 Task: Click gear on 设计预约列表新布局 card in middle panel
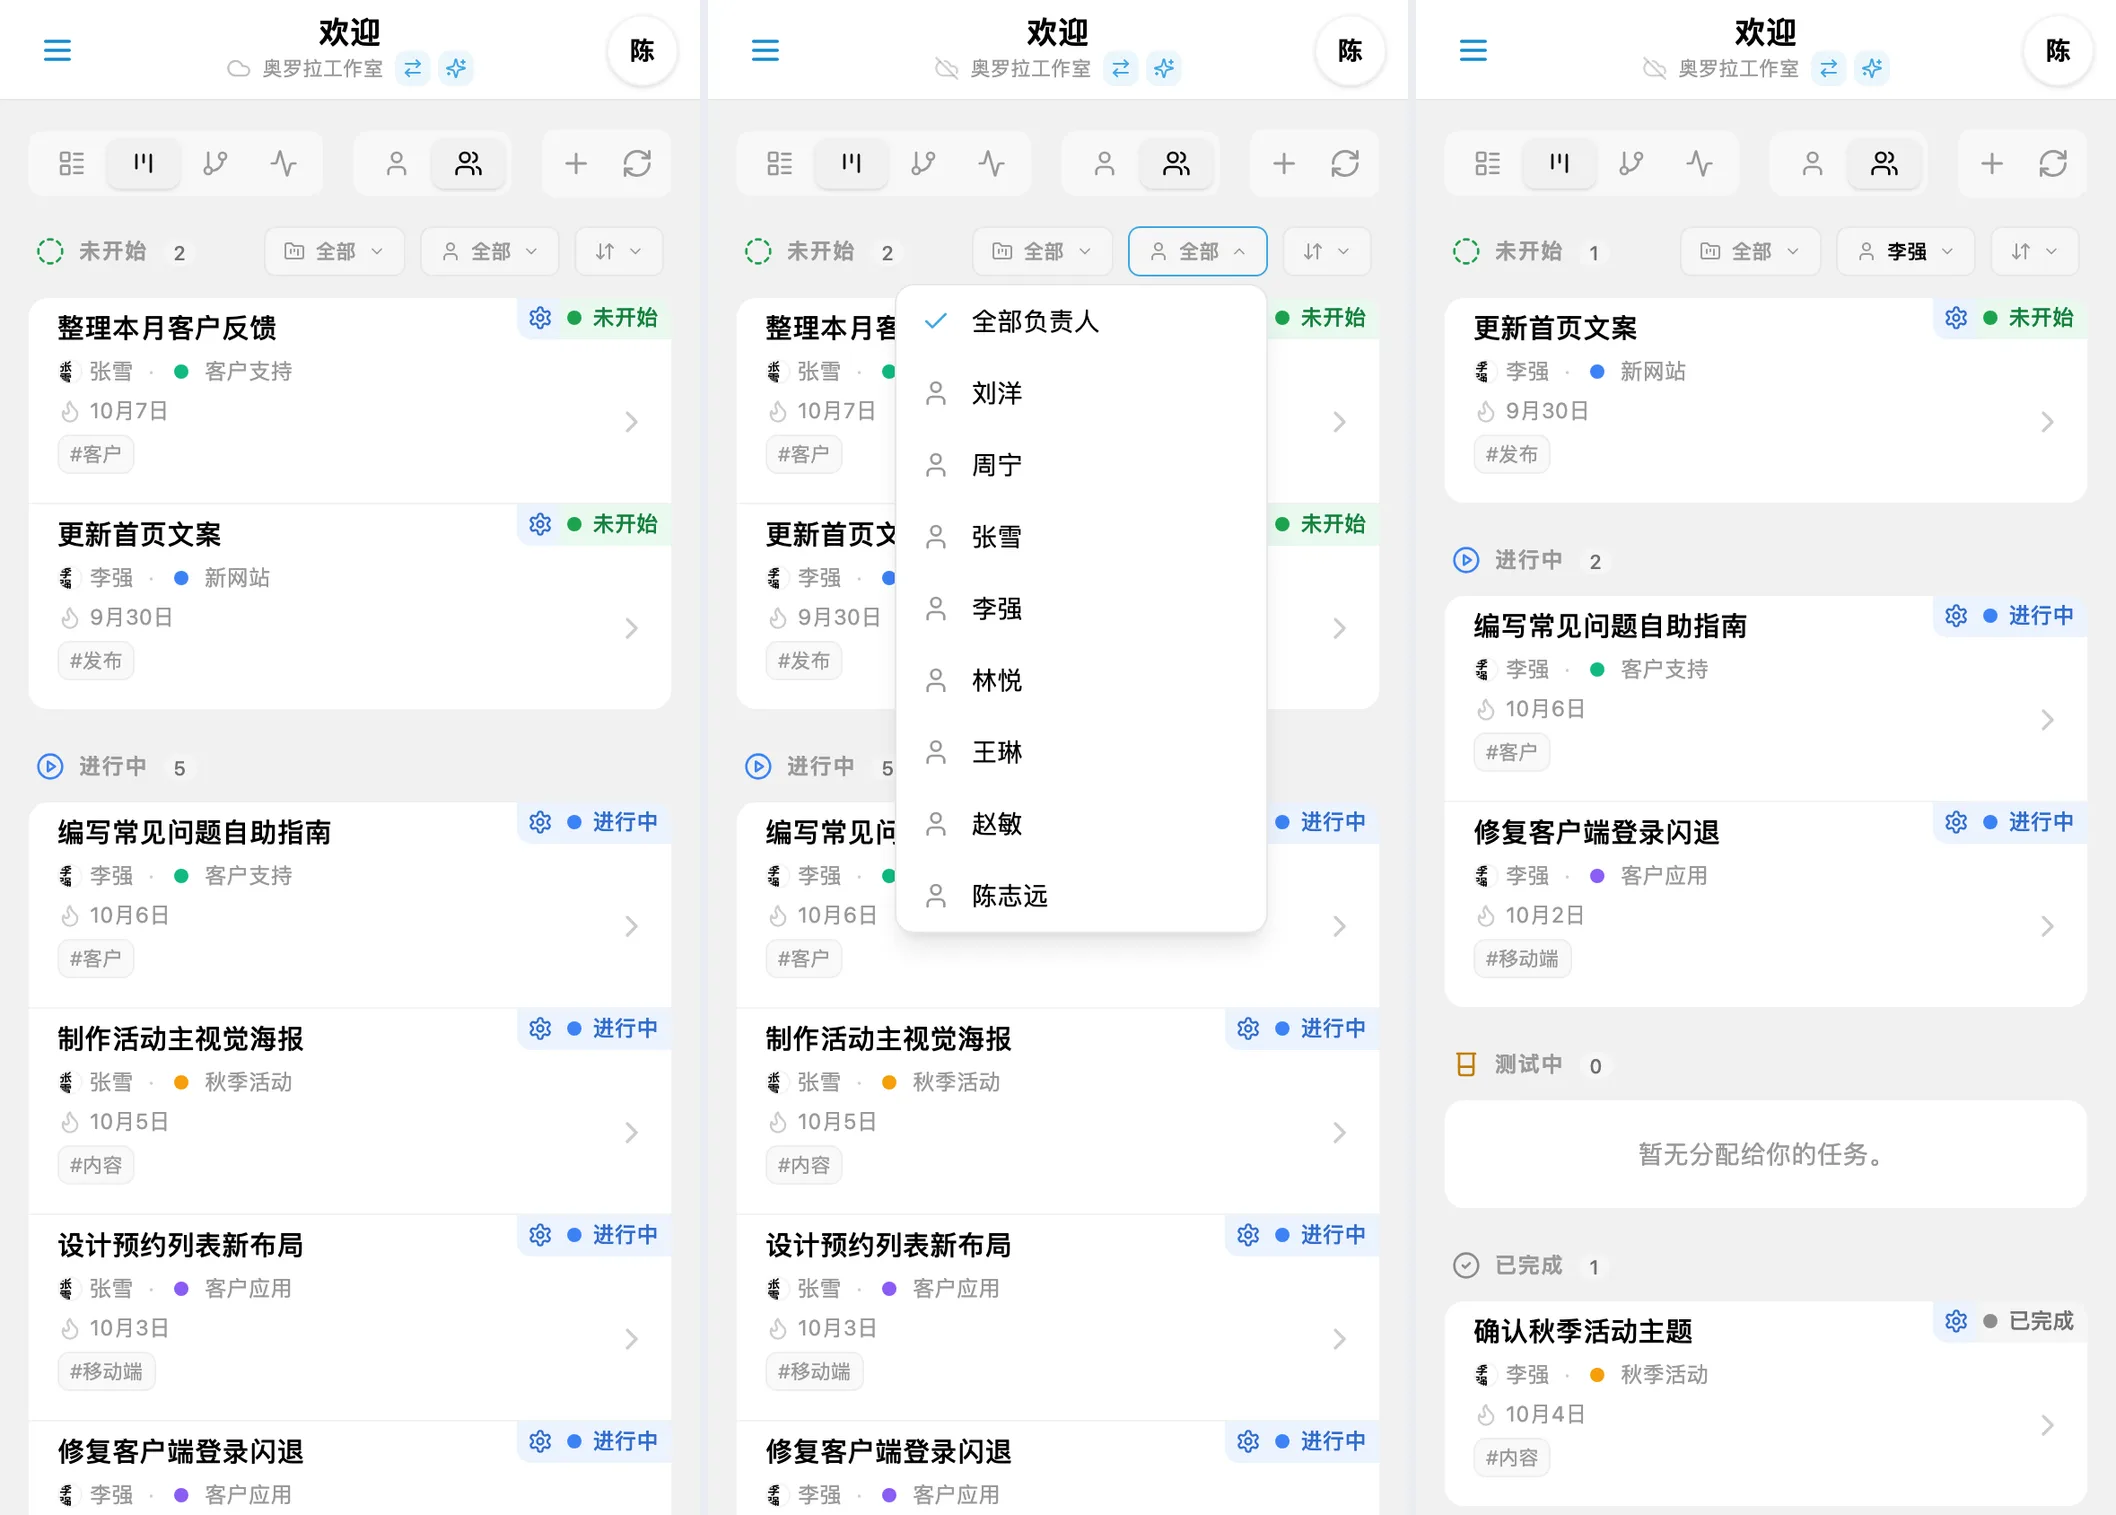(1248, 1235)
